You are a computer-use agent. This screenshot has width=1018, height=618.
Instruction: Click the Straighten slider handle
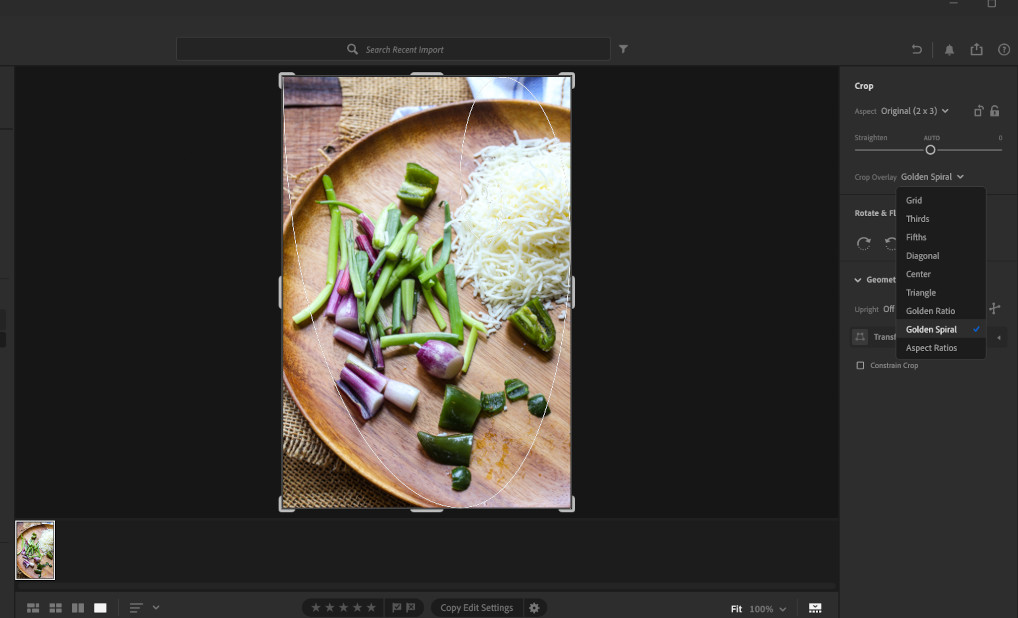pyautogui.click(x=930, y=150)
